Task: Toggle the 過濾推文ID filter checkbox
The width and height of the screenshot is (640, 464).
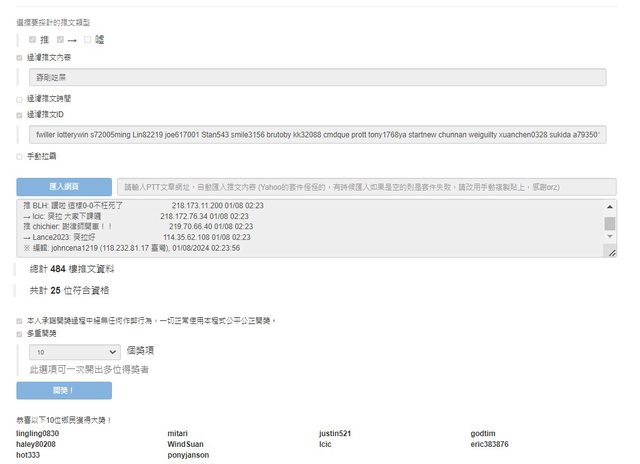Action: [x=20, y=115]
